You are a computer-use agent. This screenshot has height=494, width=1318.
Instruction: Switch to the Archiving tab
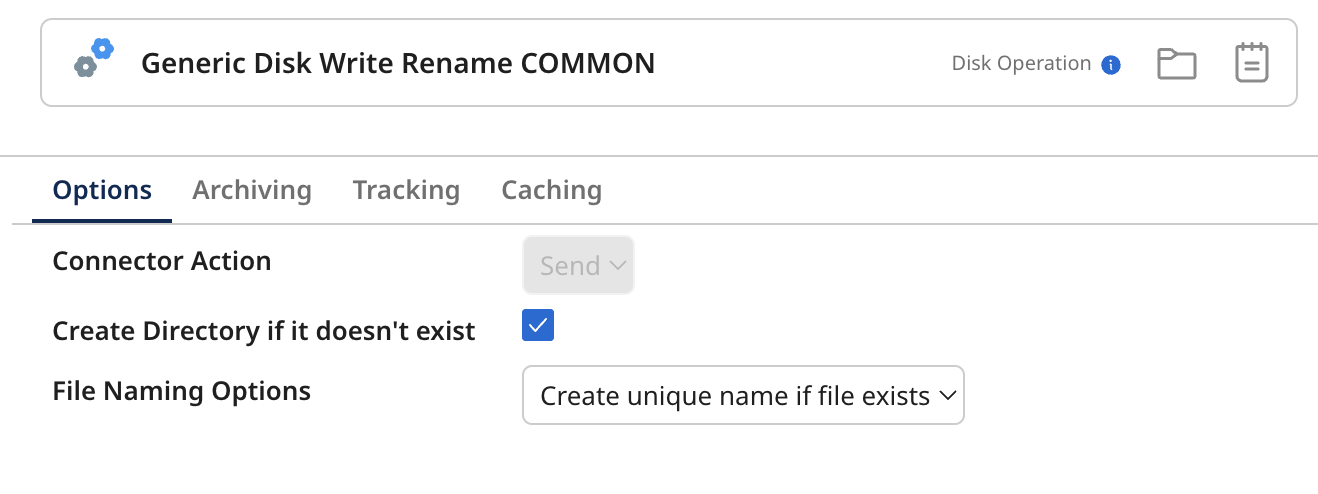click(252, 190)
